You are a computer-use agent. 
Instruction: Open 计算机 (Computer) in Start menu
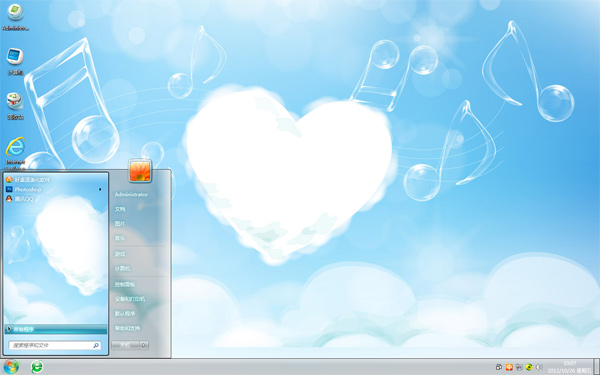122,269
